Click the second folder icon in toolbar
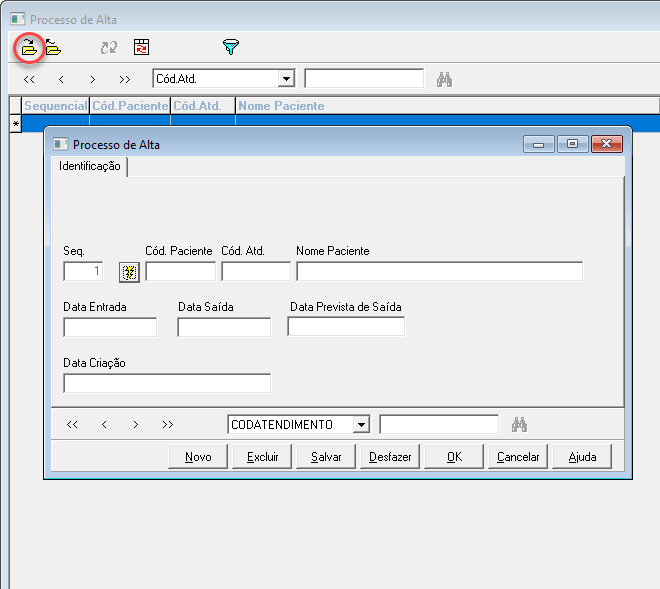This screenshot has width=660, height=589. point(53,47)
